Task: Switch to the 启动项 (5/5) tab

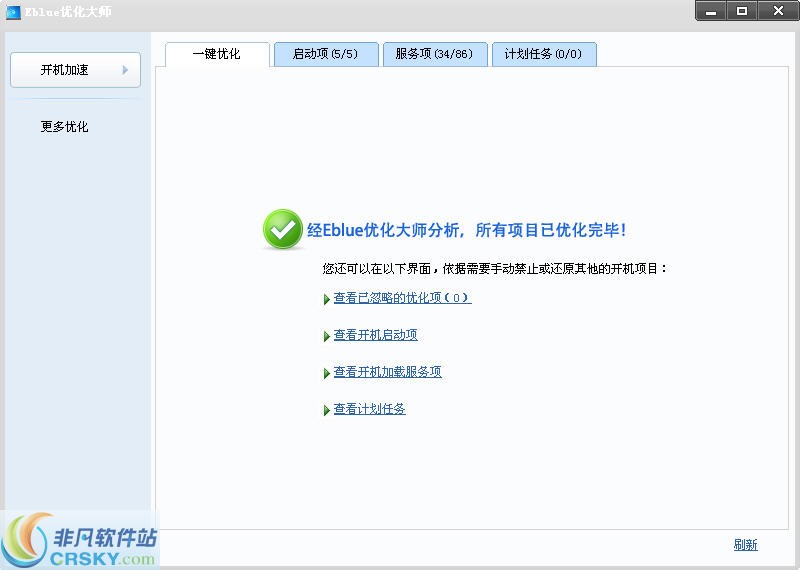Action: (326, 54)
